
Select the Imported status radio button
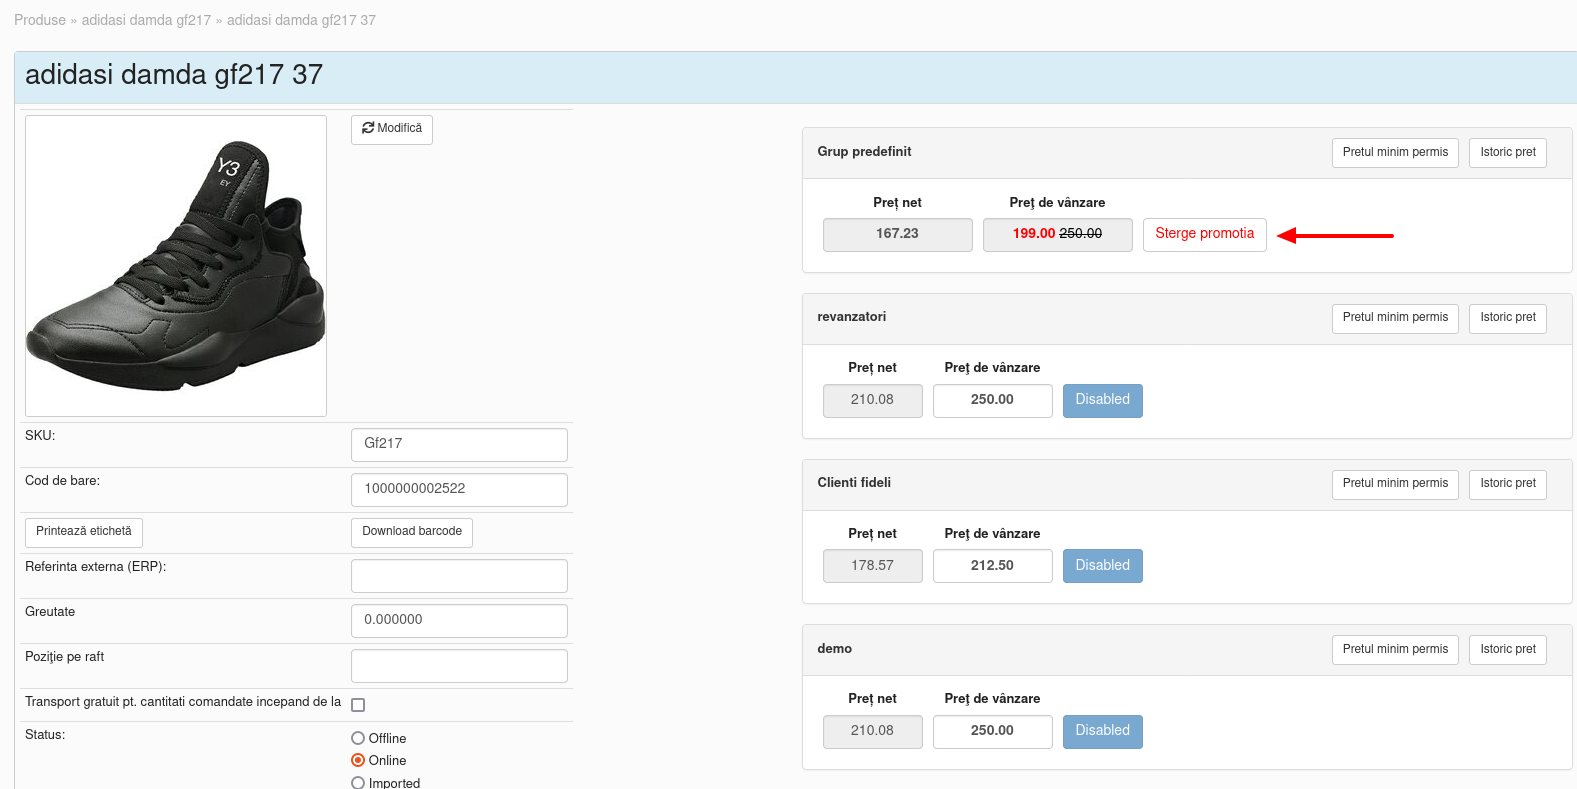(x=358, y=783)
